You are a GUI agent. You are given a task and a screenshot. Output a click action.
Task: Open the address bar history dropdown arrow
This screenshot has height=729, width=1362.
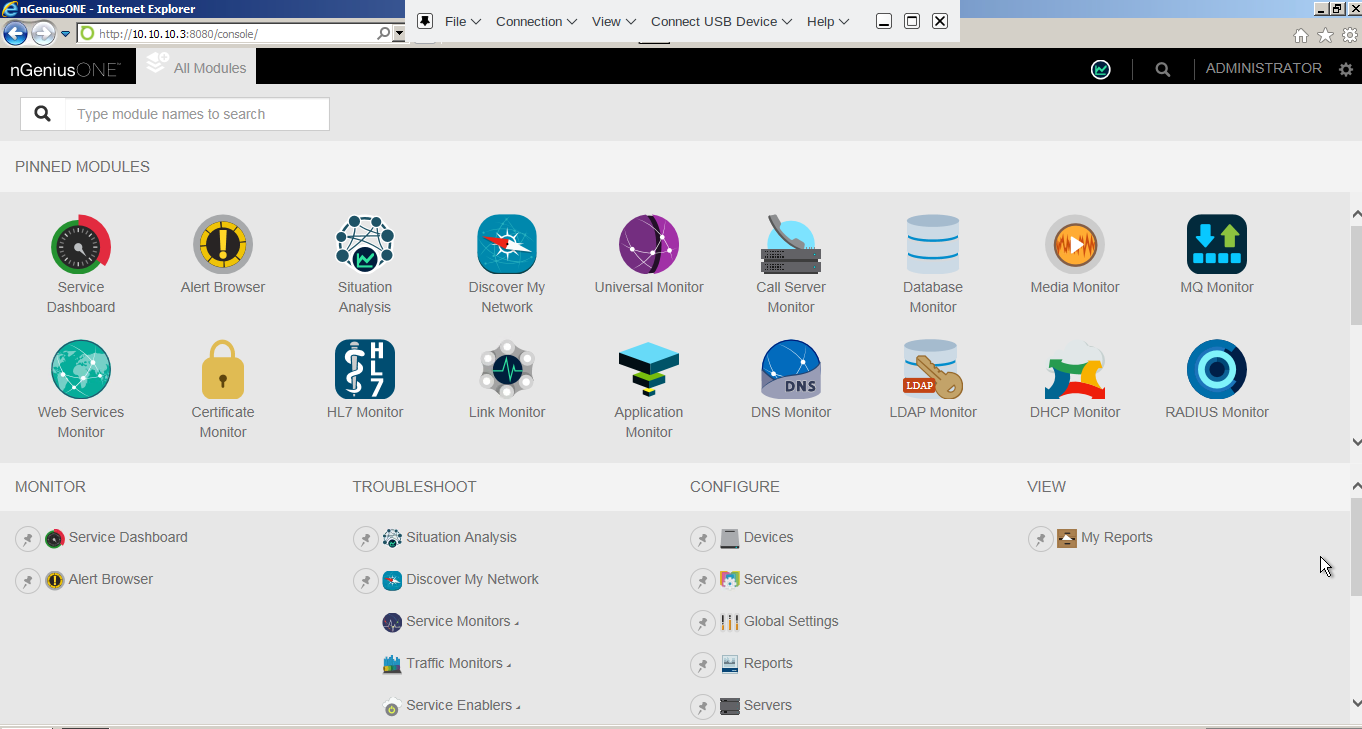[x=399, y=34]
